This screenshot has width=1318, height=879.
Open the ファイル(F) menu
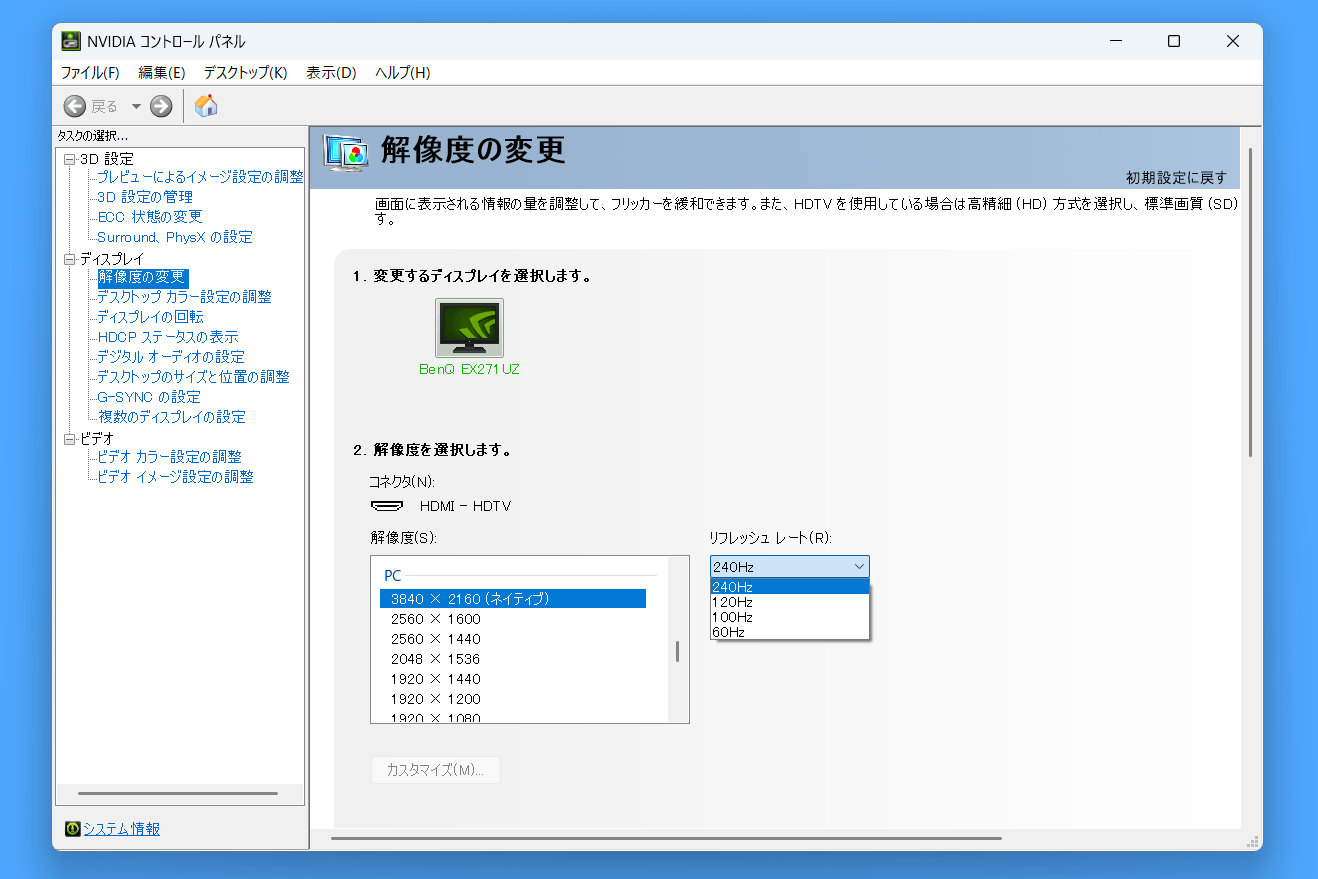tap(90, 73)
